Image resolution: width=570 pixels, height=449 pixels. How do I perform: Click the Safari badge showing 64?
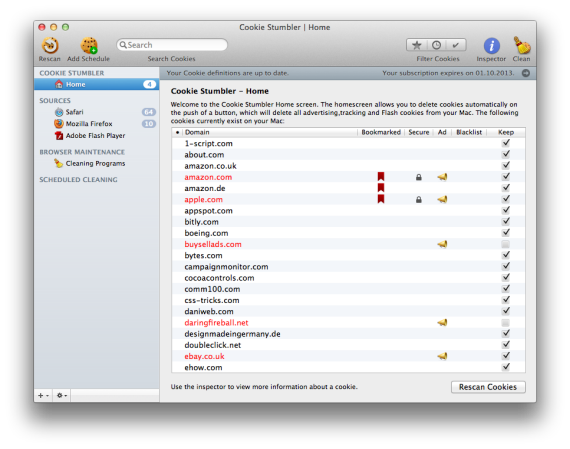point(149,112)
